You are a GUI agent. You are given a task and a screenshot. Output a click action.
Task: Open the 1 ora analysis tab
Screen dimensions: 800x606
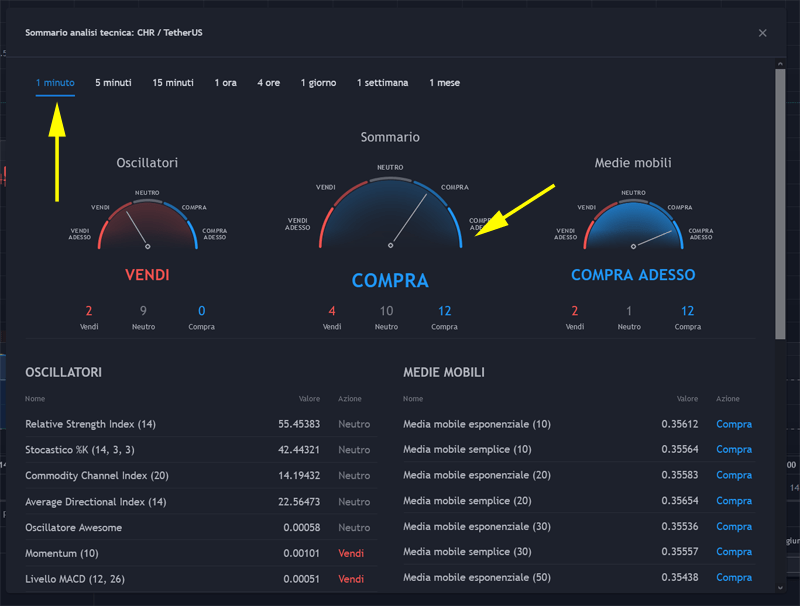pyautogui.click(x=226, y=83)
